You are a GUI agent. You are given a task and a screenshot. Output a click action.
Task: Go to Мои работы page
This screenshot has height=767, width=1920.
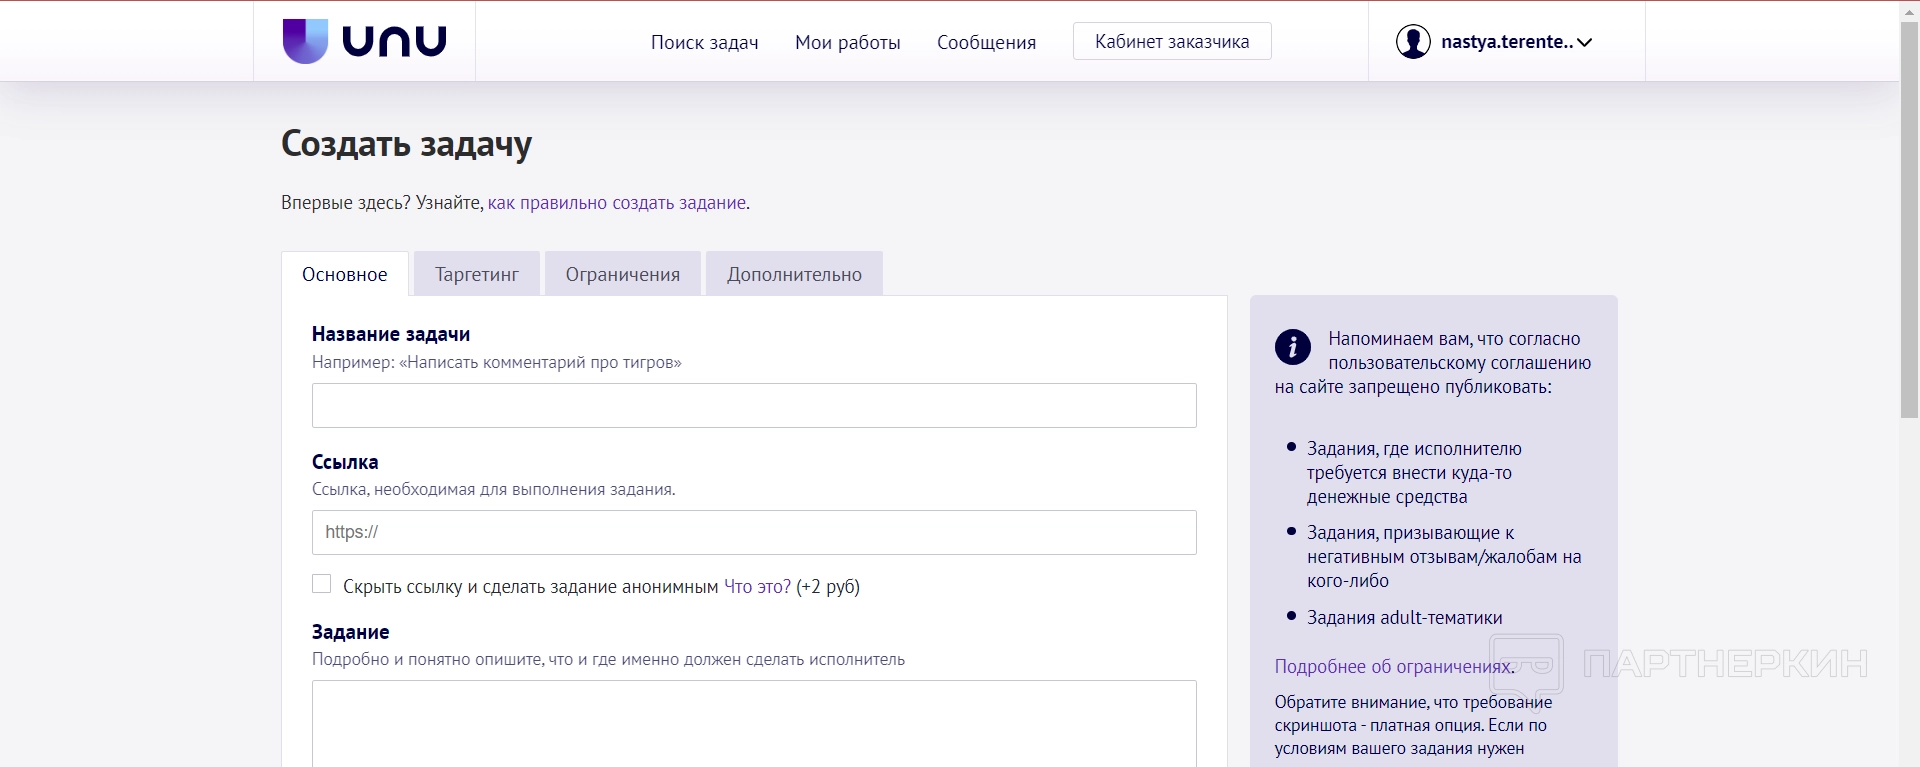point(847,42)
